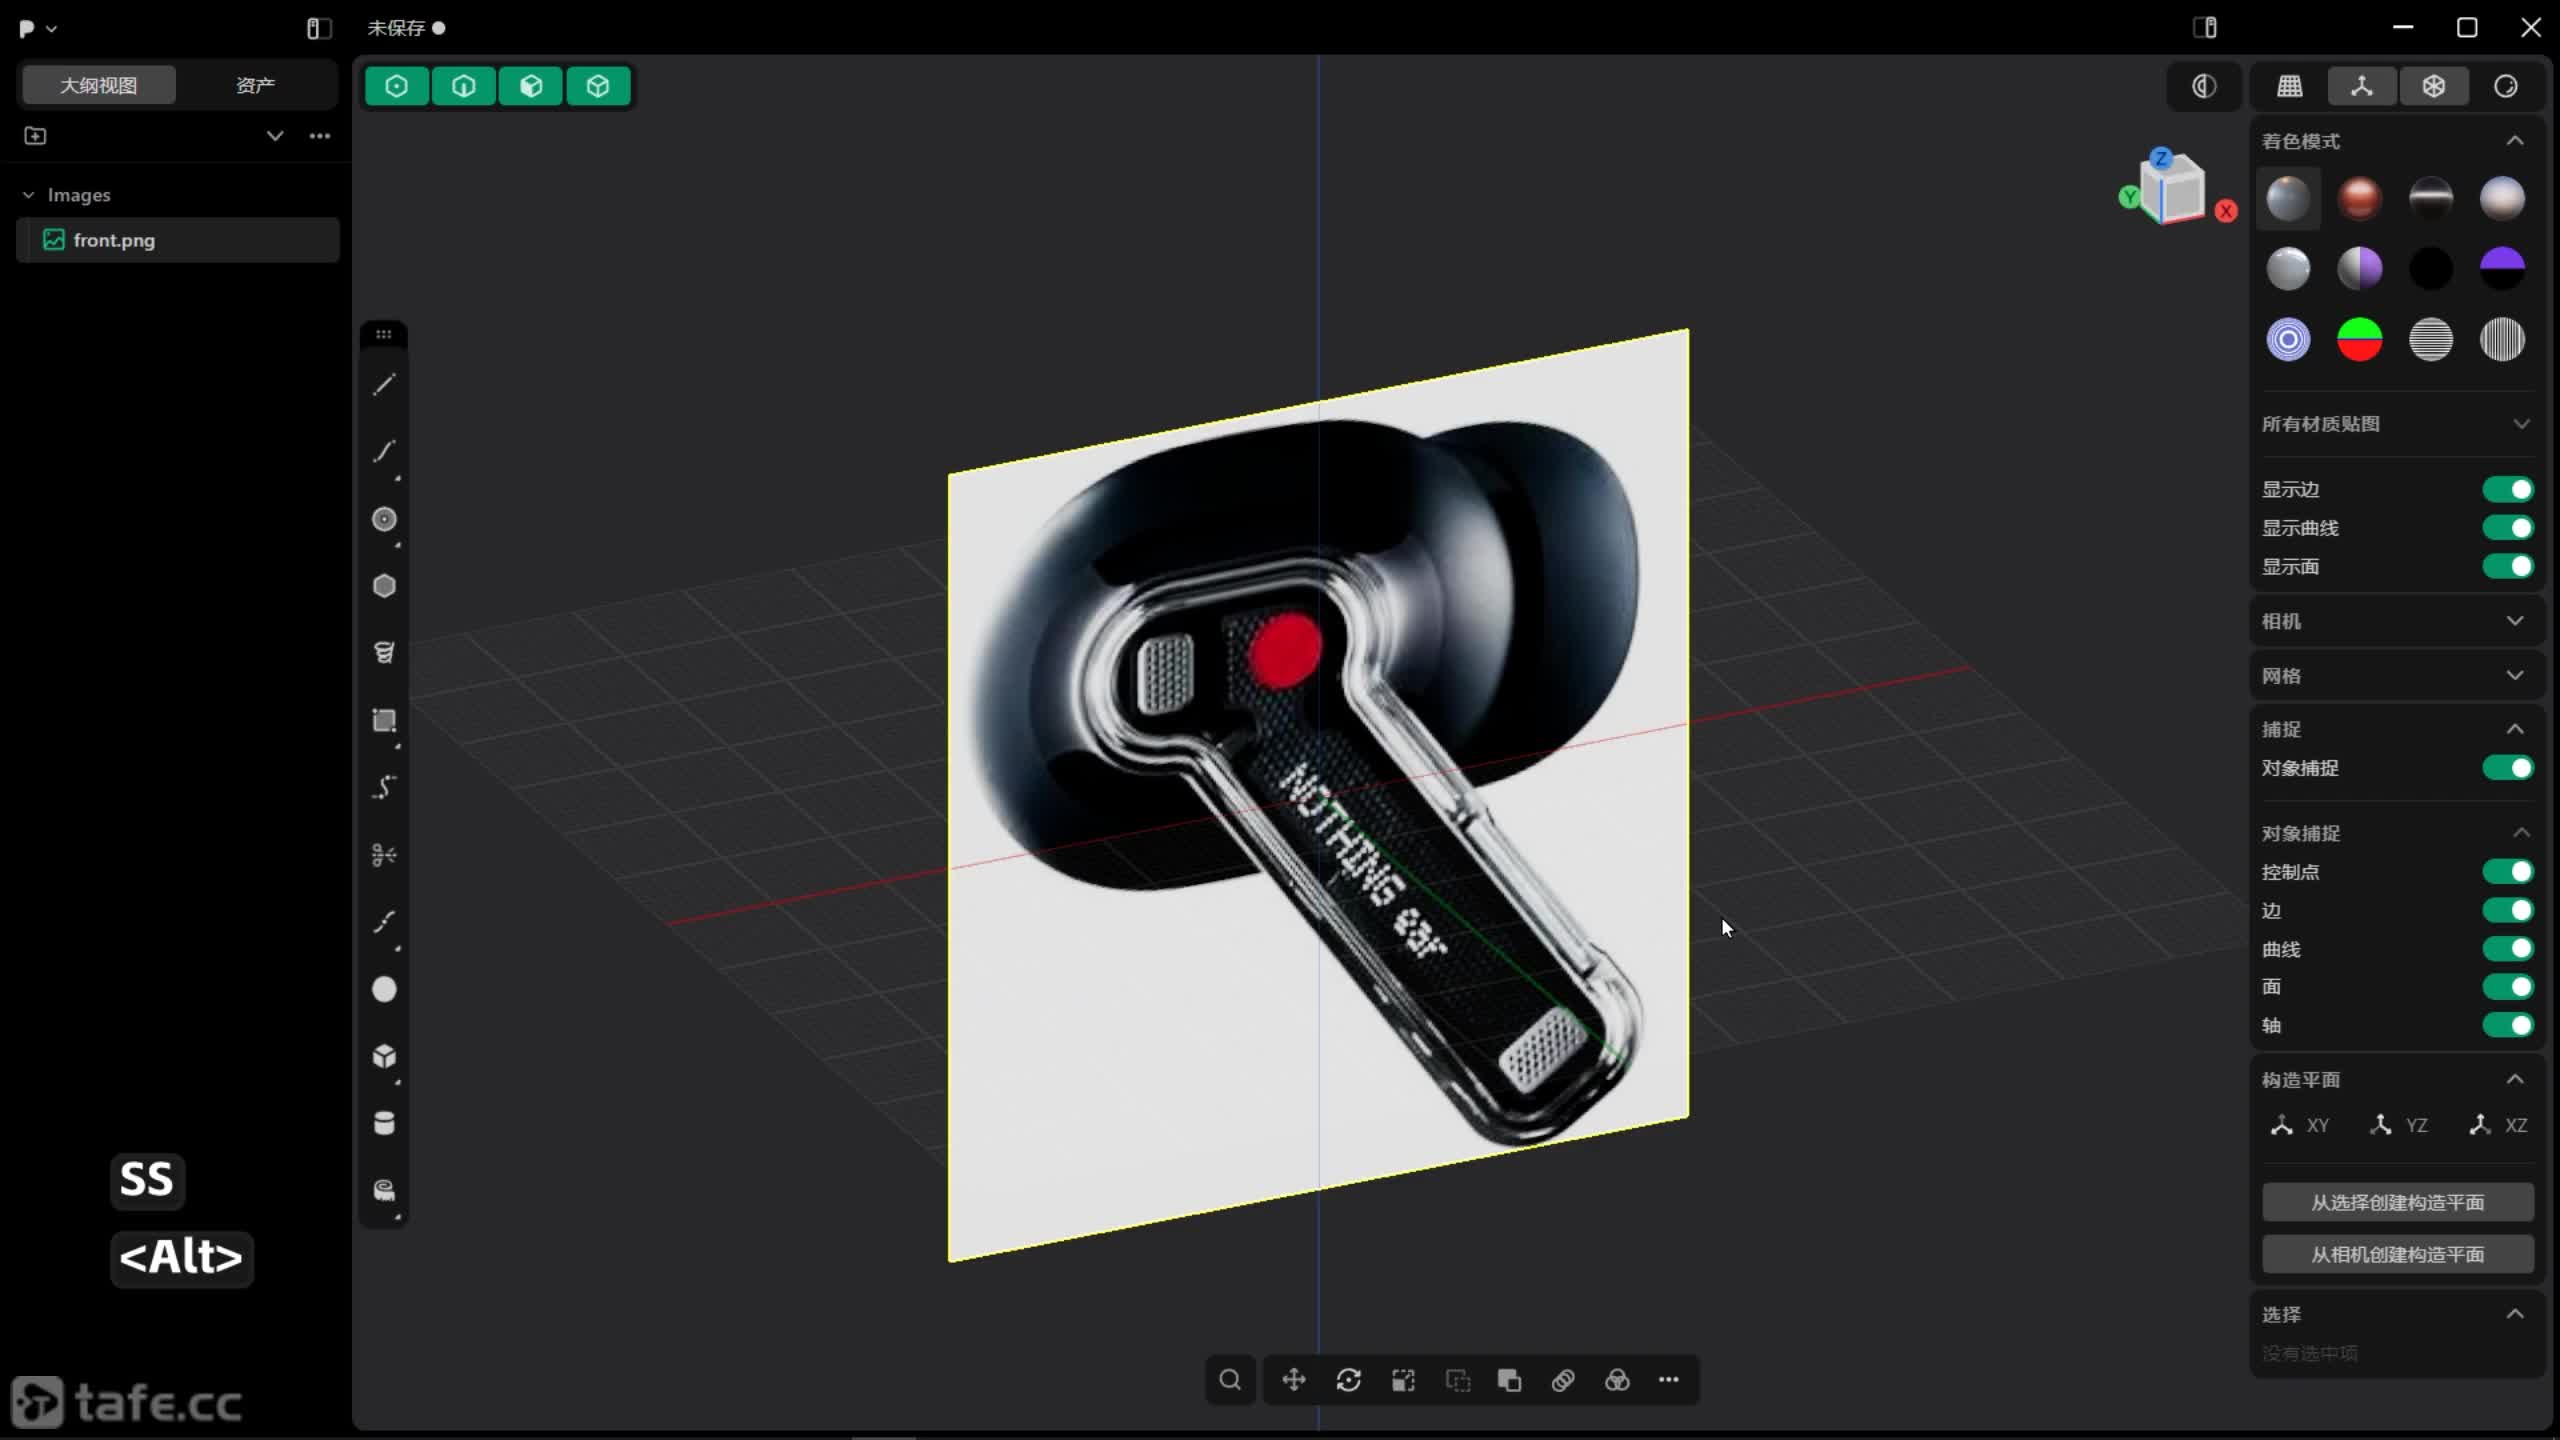The height and width of the screenshot is (1440, 2560).
Task: Select the red-green shading mode swatch
Action: (2359, 340)
